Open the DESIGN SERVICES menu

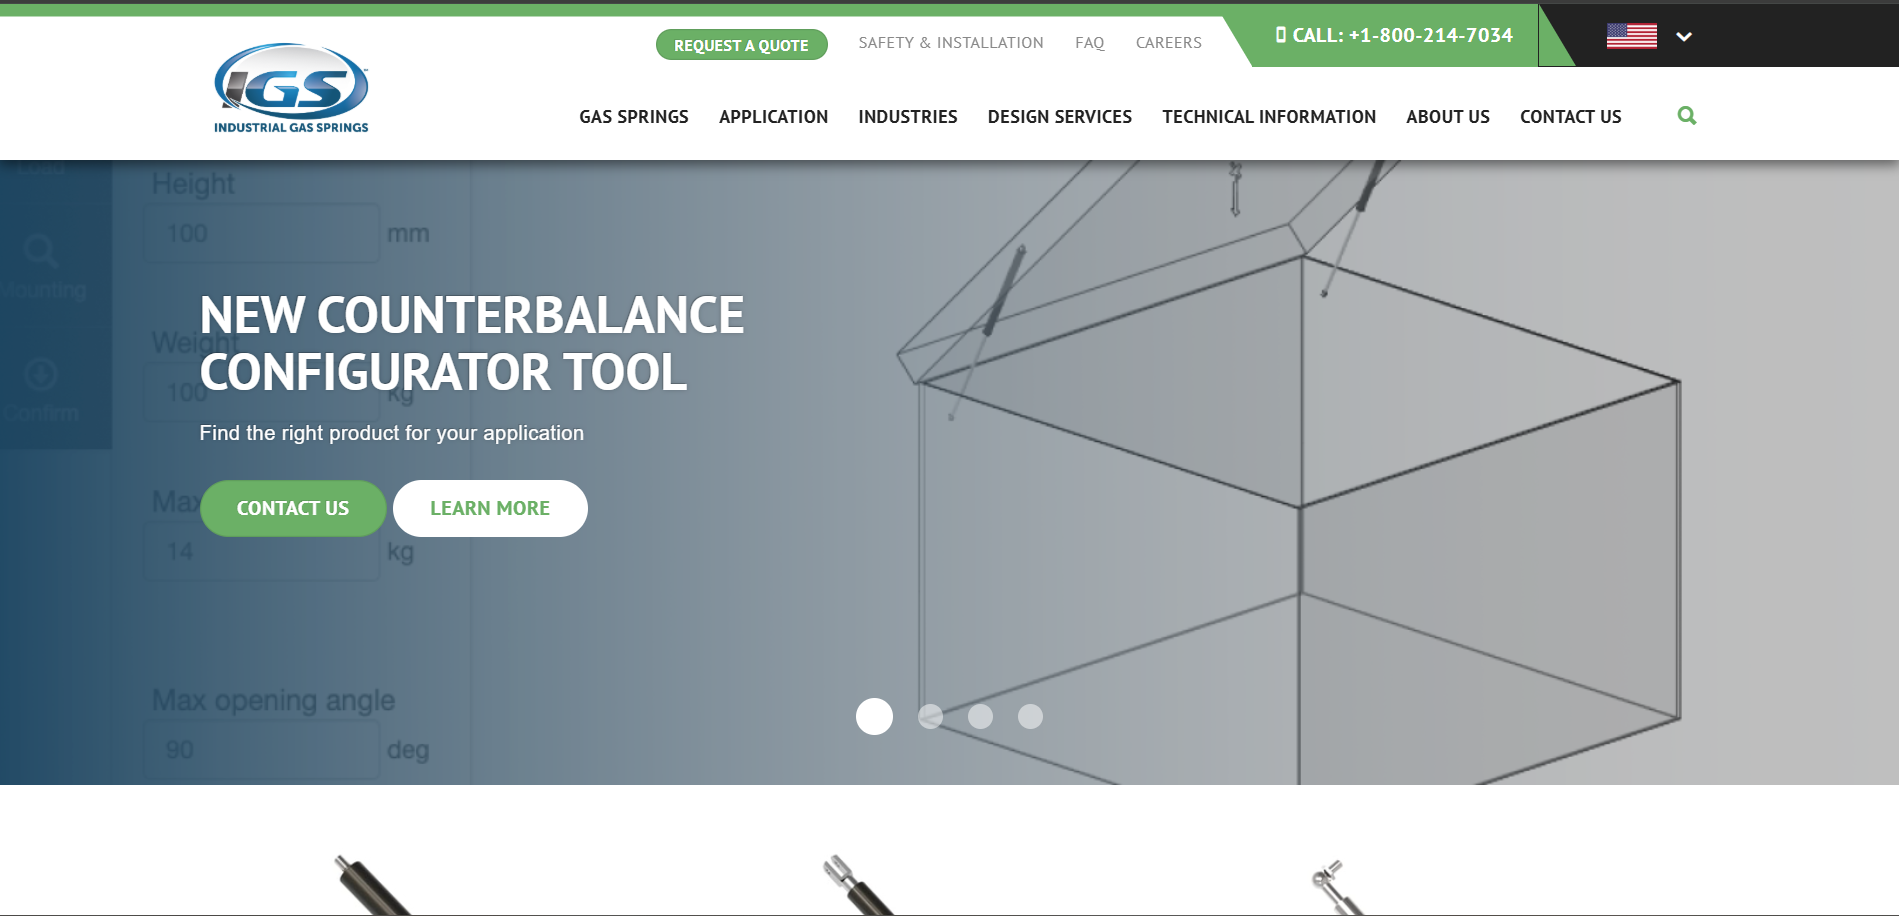pos(1060,117)
